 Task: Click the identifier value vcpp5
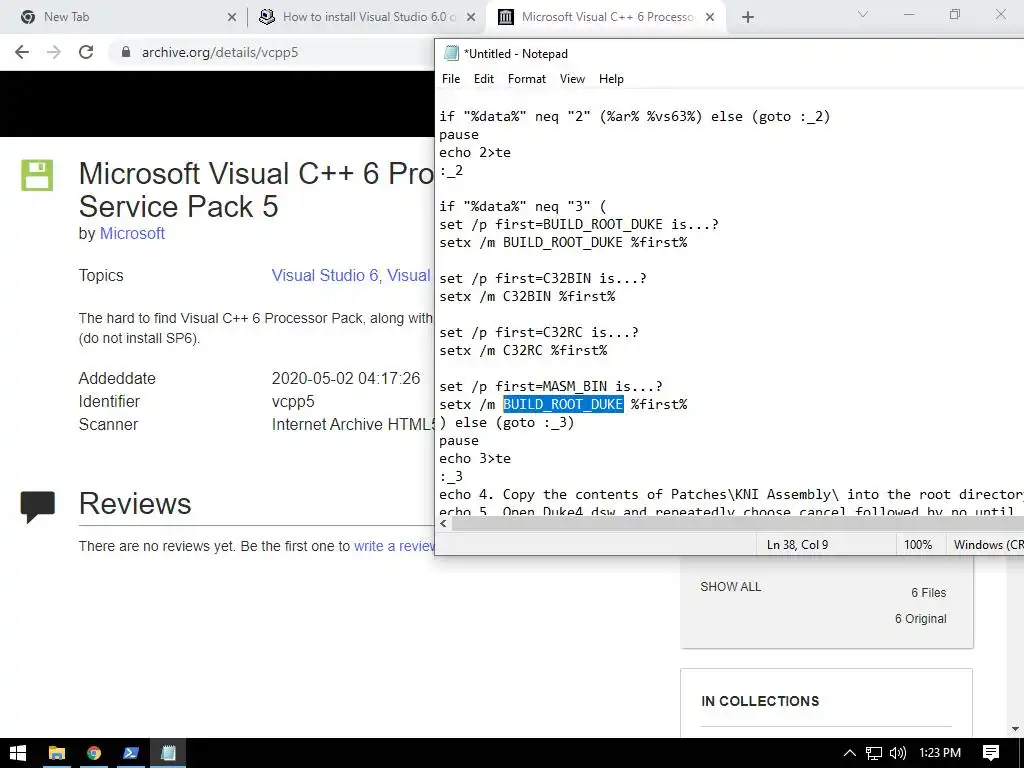coord(293,401)
